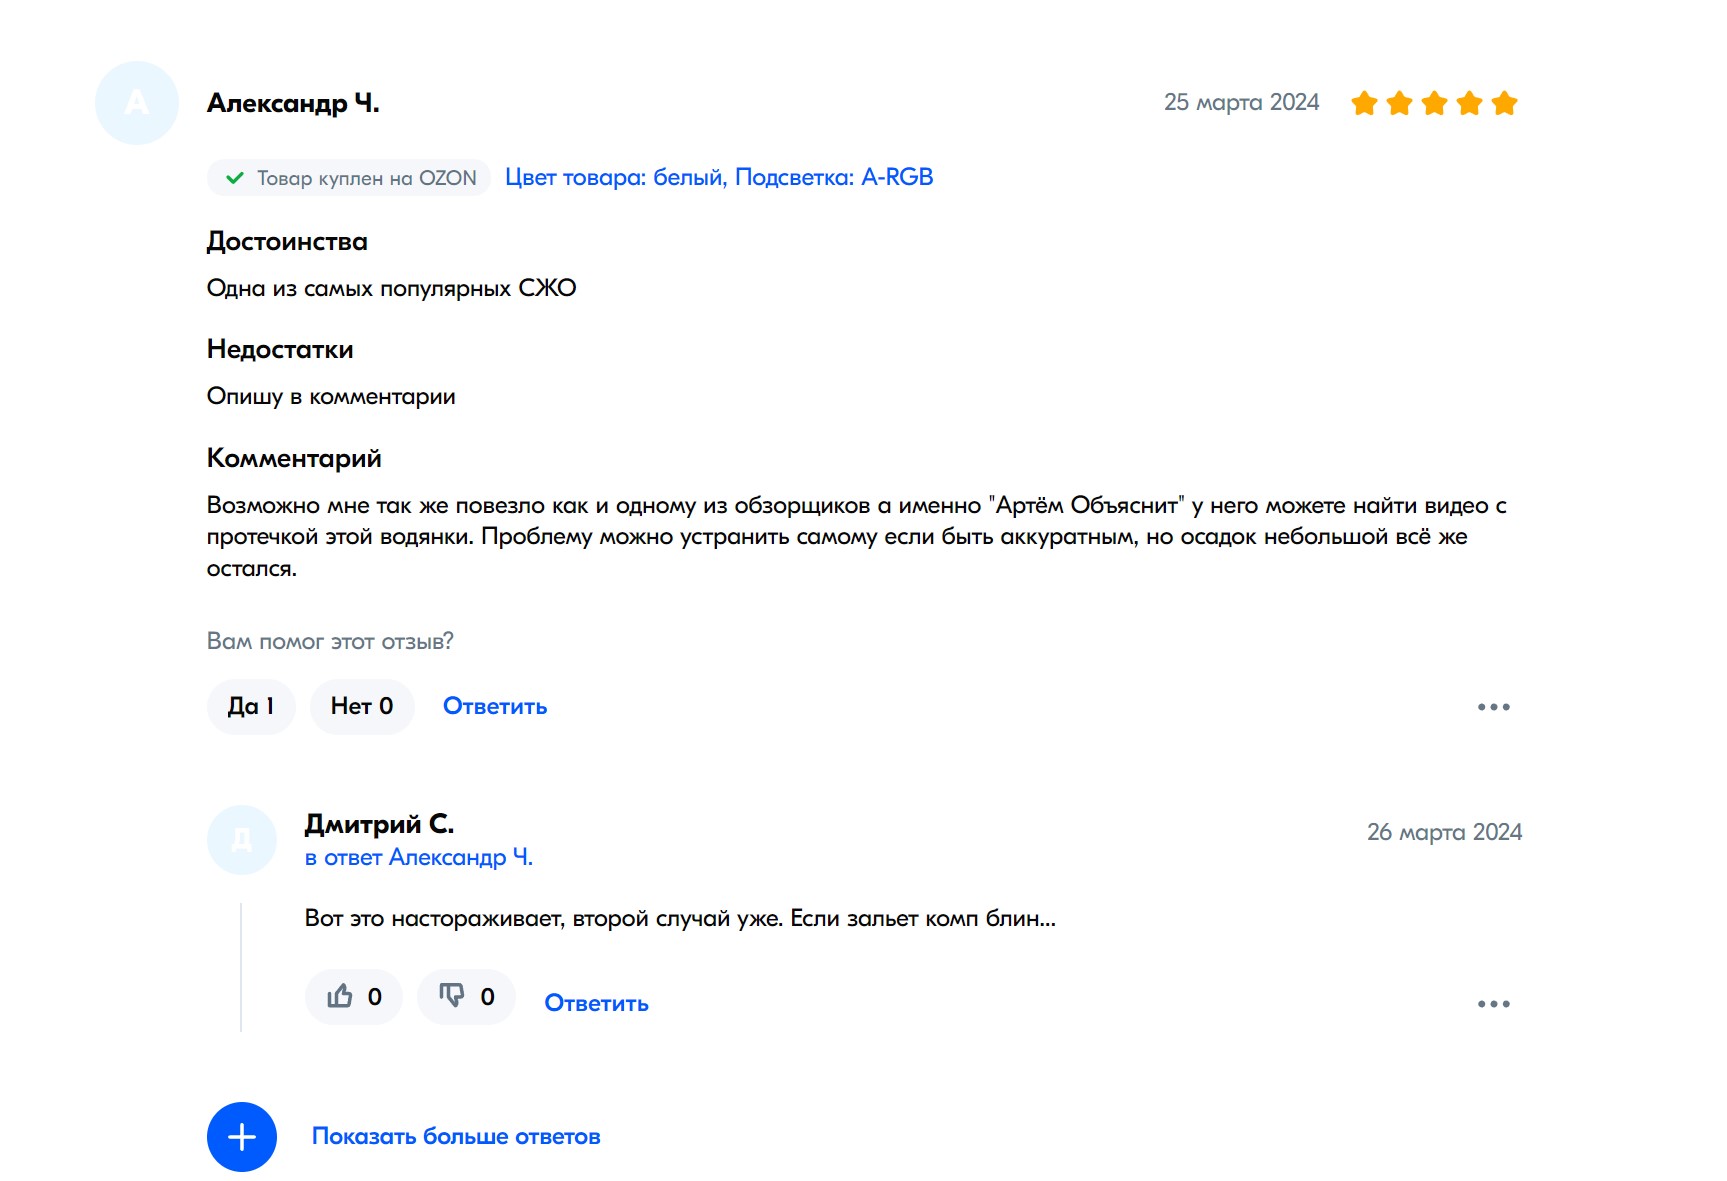Reply to Александр's review via Ответить
The height and width of the screenshot is (1181, 1727).
pos(495,707)
